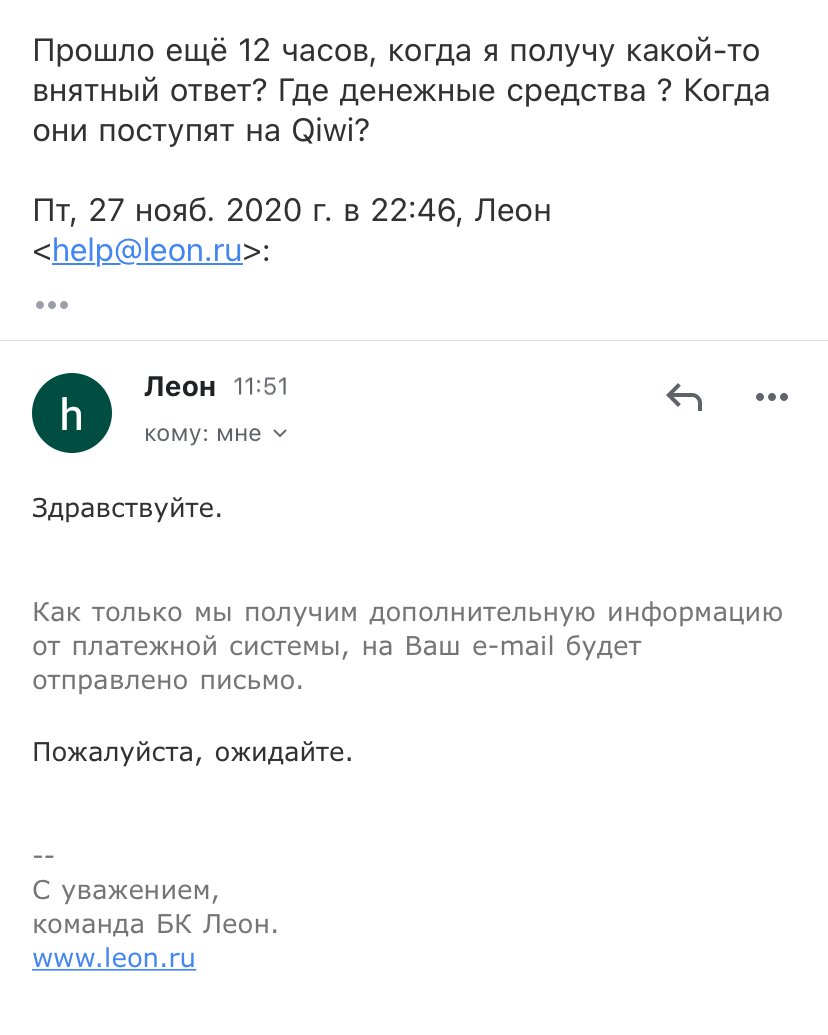This screenshot has height=1035, width=828.
Task: Open the help@leon.ru email link
Action: tap(147, 251)
